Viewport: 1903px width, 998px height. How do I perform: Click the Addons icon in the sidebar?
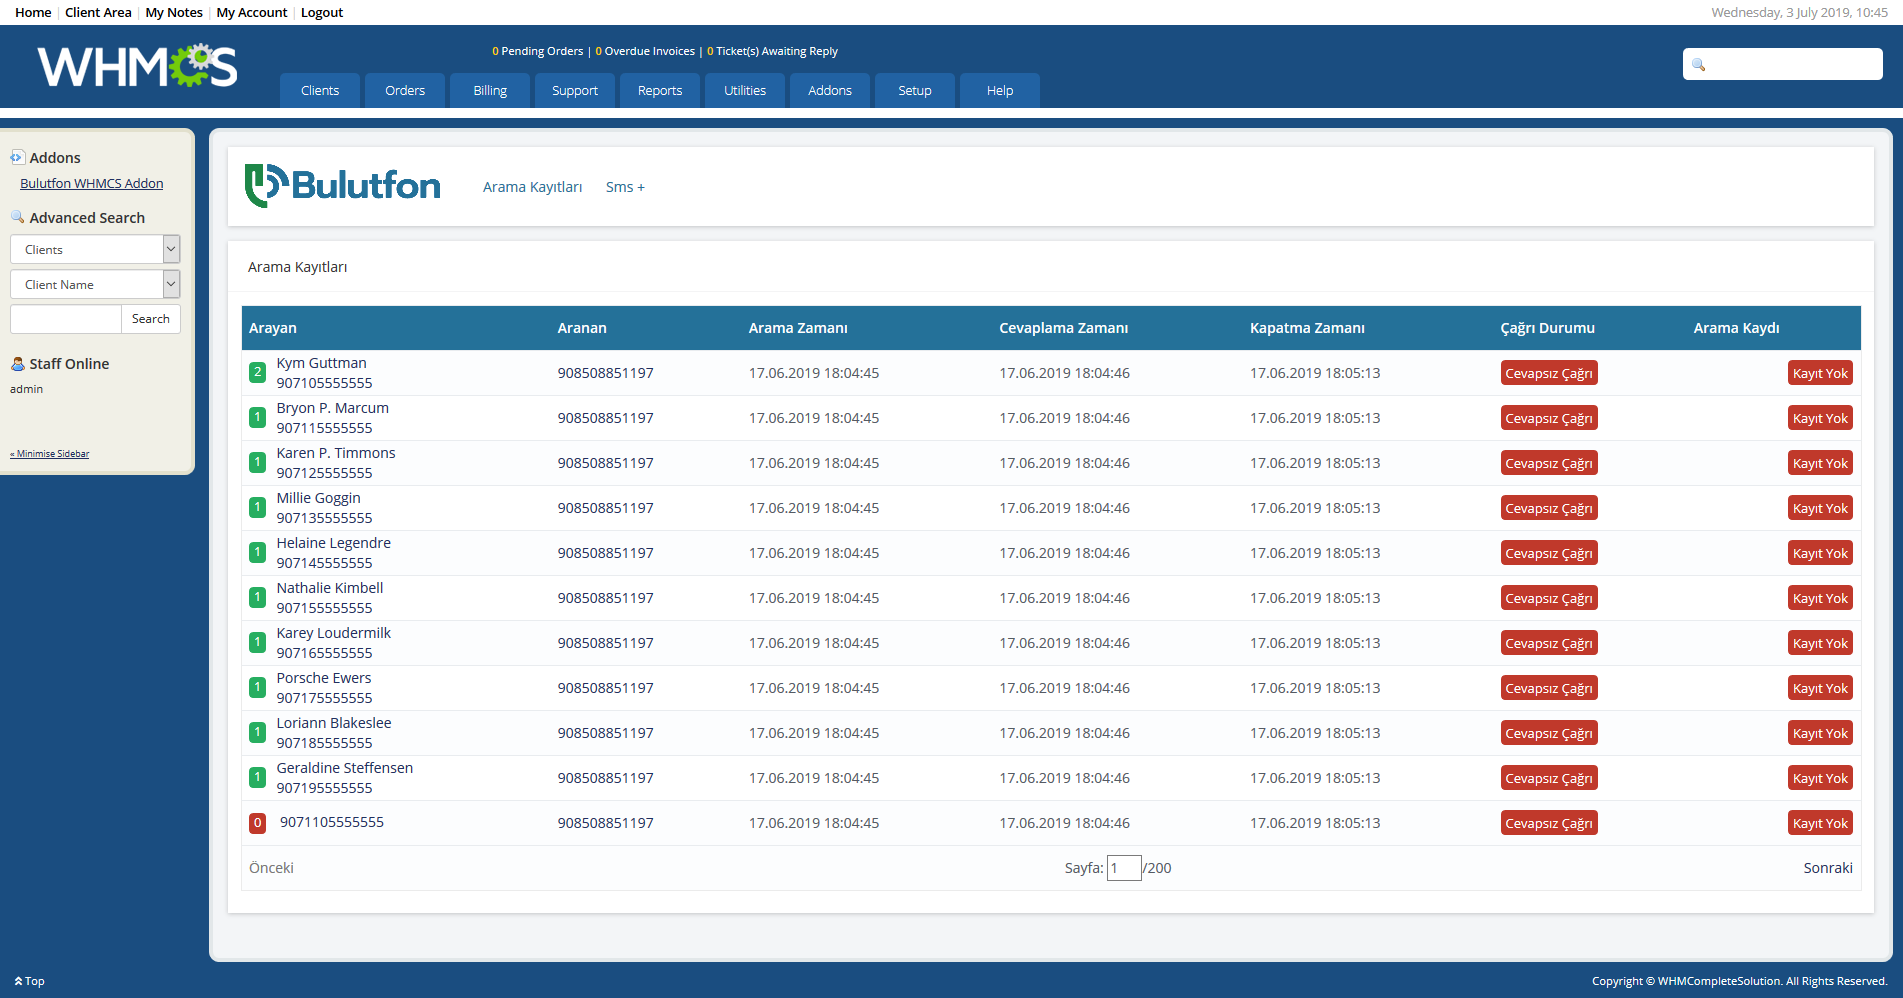click(x=17, y=156)
